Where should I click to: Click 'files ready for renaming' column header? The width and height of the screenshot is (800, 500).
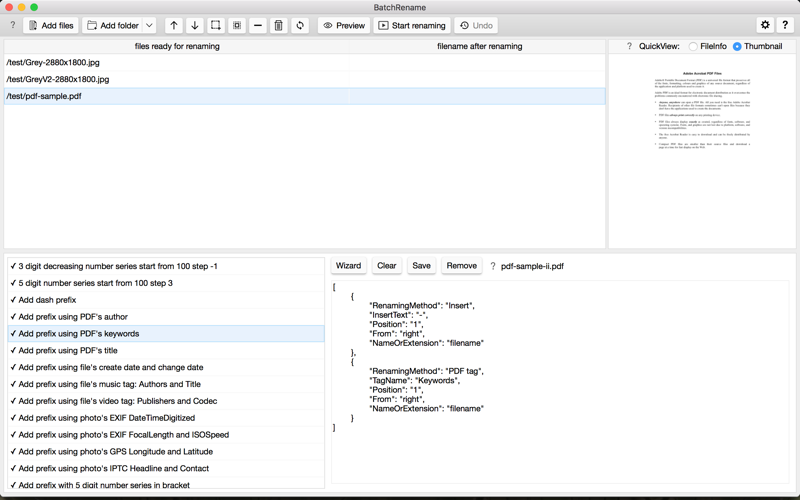(x=177, y=46)
